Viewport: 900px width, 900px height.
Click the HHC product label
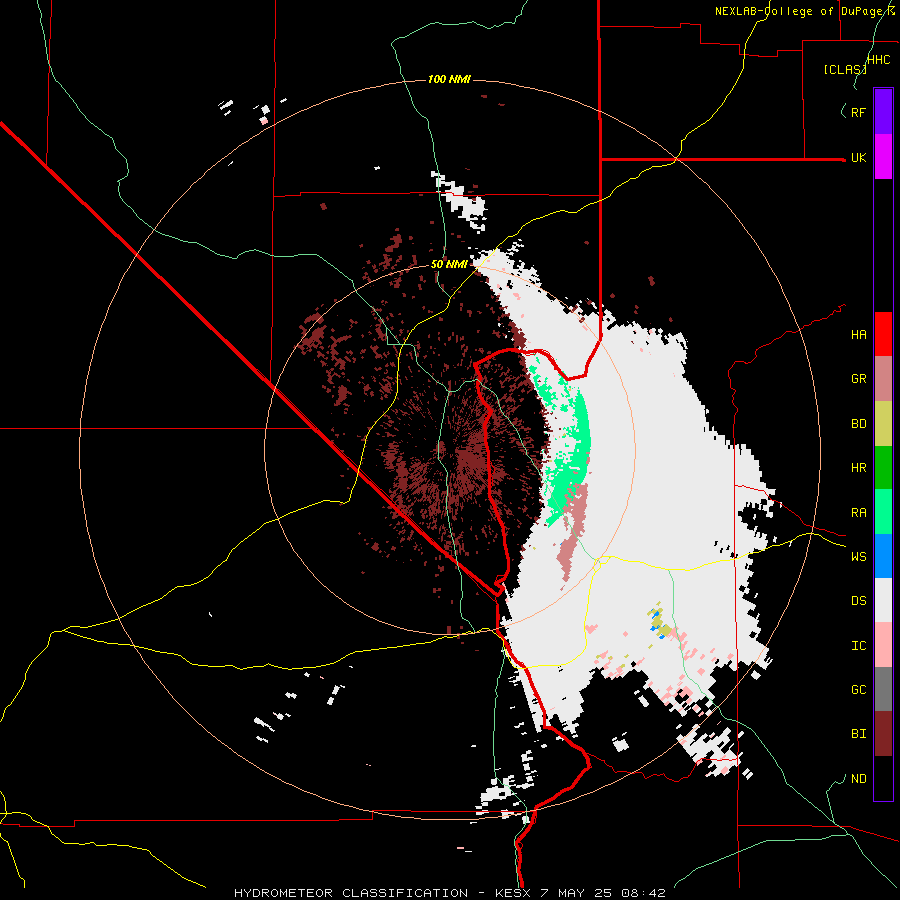(878, 60)
